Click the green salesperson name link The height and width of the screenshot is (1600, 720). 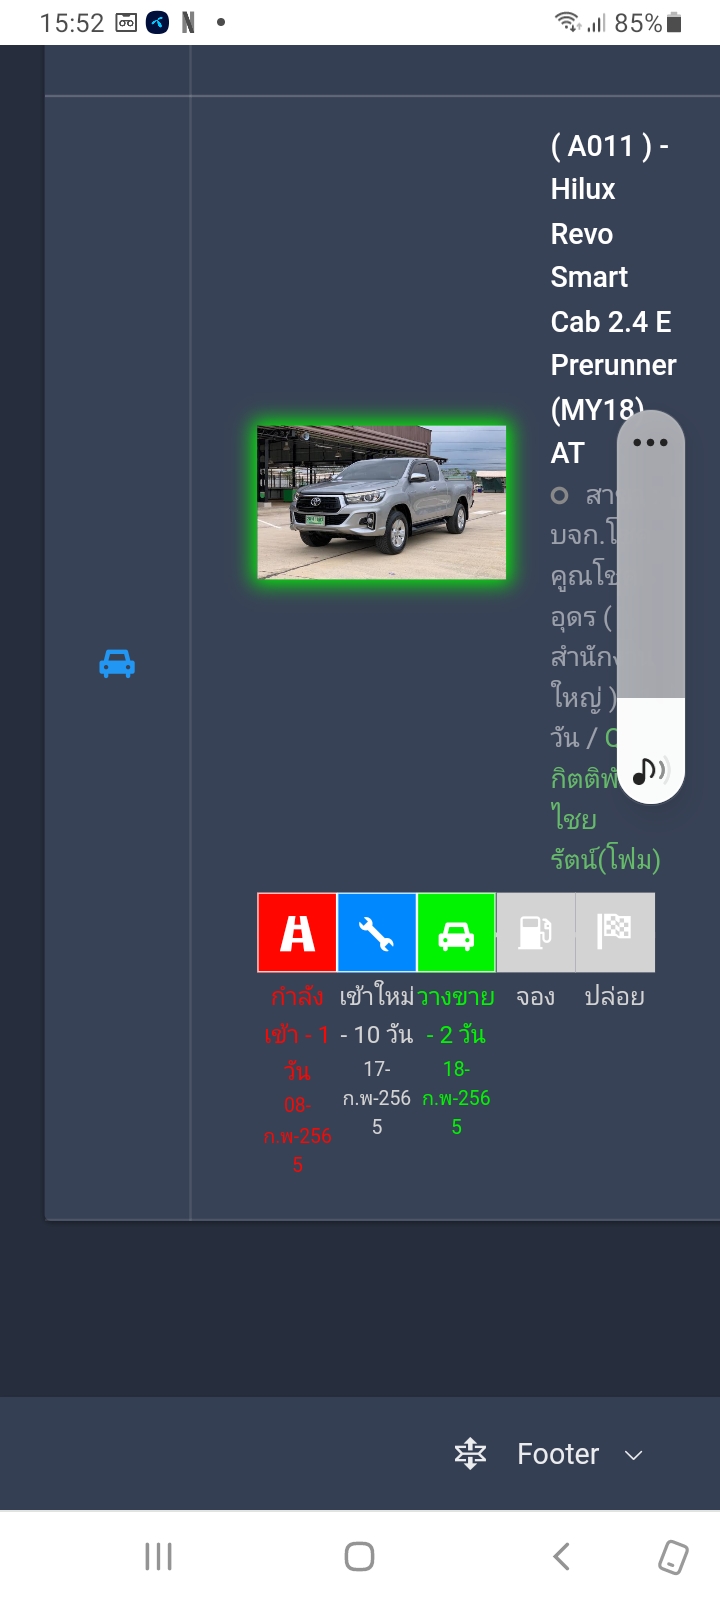[605, 818]
